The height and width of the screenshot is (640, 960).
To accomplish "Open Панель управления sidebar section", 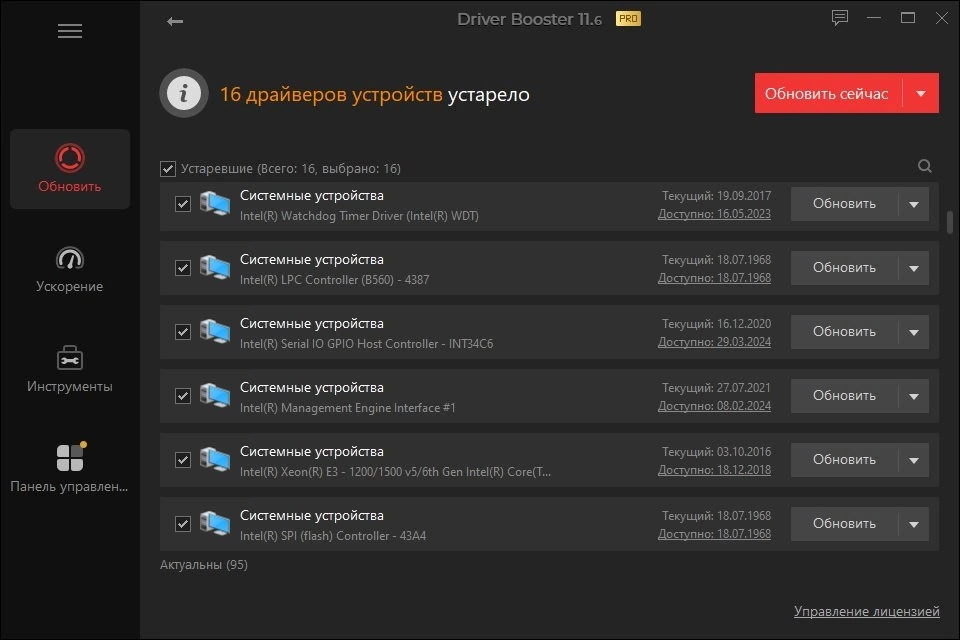I will (70, 469).
